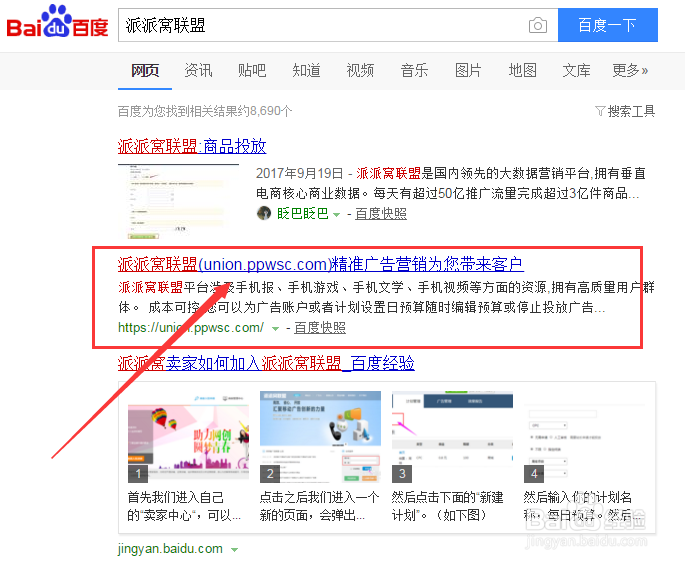Open 百度快照 for the 商品投放 result

[381, 213]
